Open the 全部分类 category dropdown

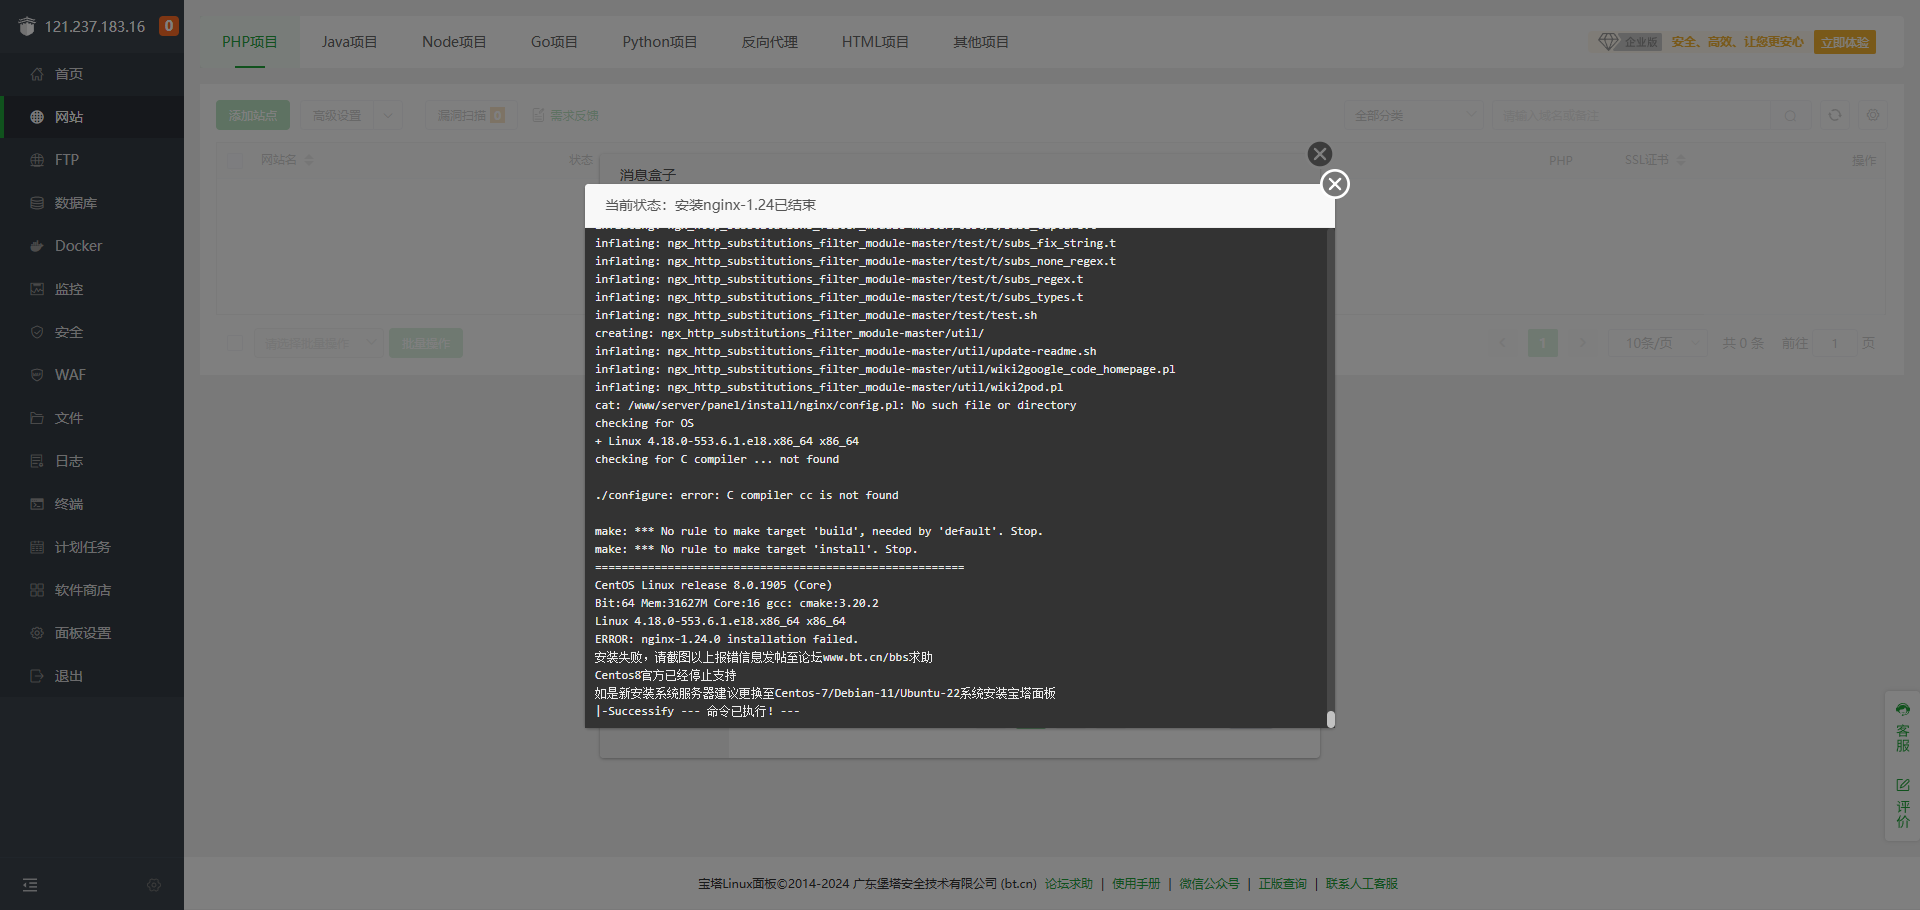tap(1413, 115)
